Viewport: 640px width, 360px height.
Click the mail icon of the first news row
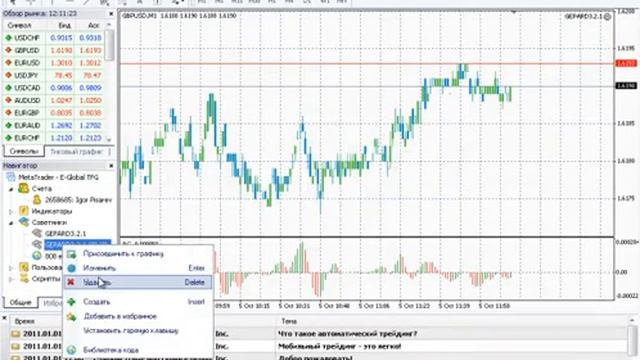(x=16, y=334)
